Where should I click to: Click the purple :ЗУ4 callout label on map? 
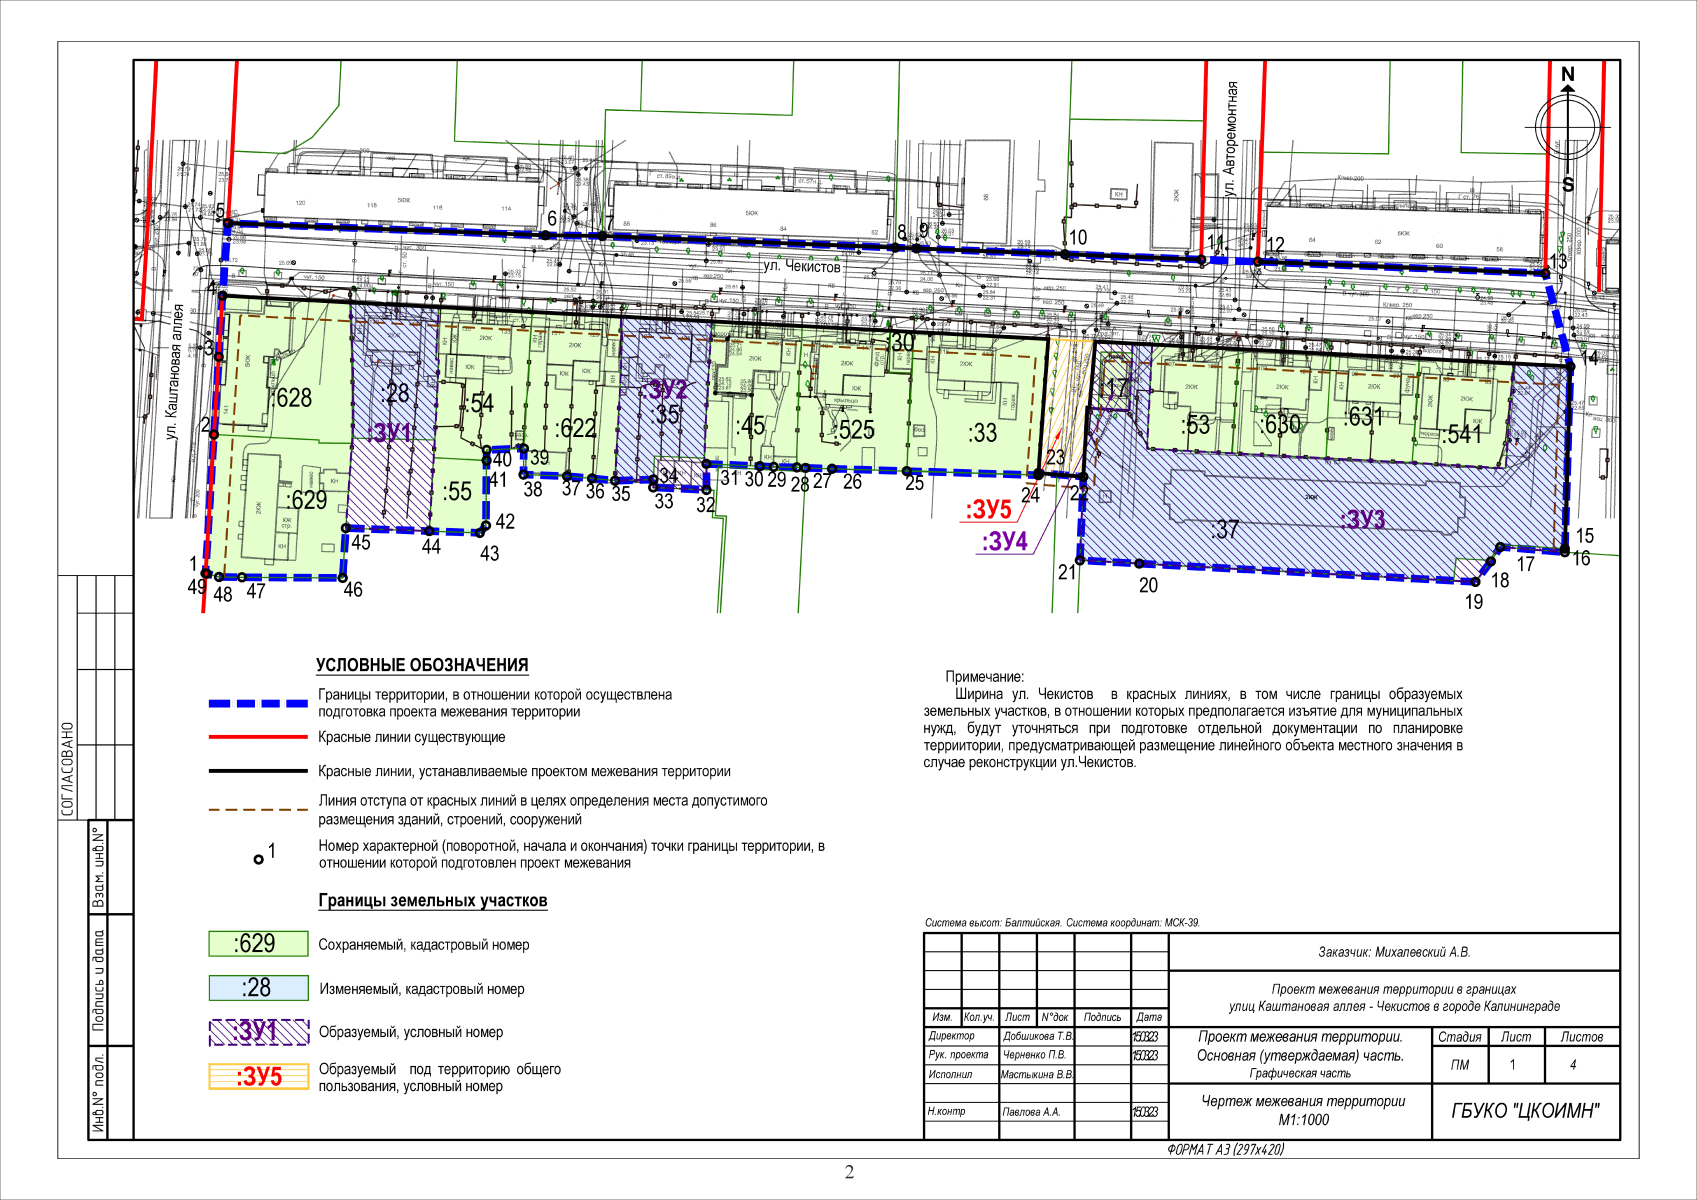click(1004, 542)
